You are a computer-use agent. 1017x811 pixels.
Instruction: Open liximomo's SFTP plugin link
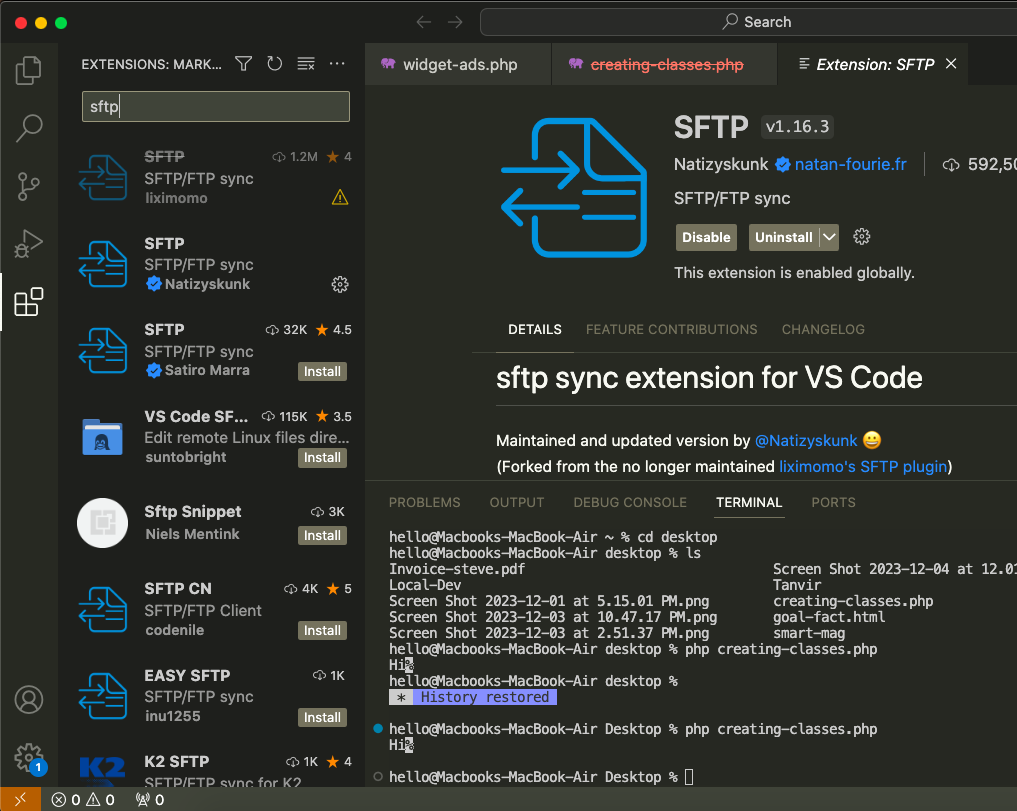point(863,466)
